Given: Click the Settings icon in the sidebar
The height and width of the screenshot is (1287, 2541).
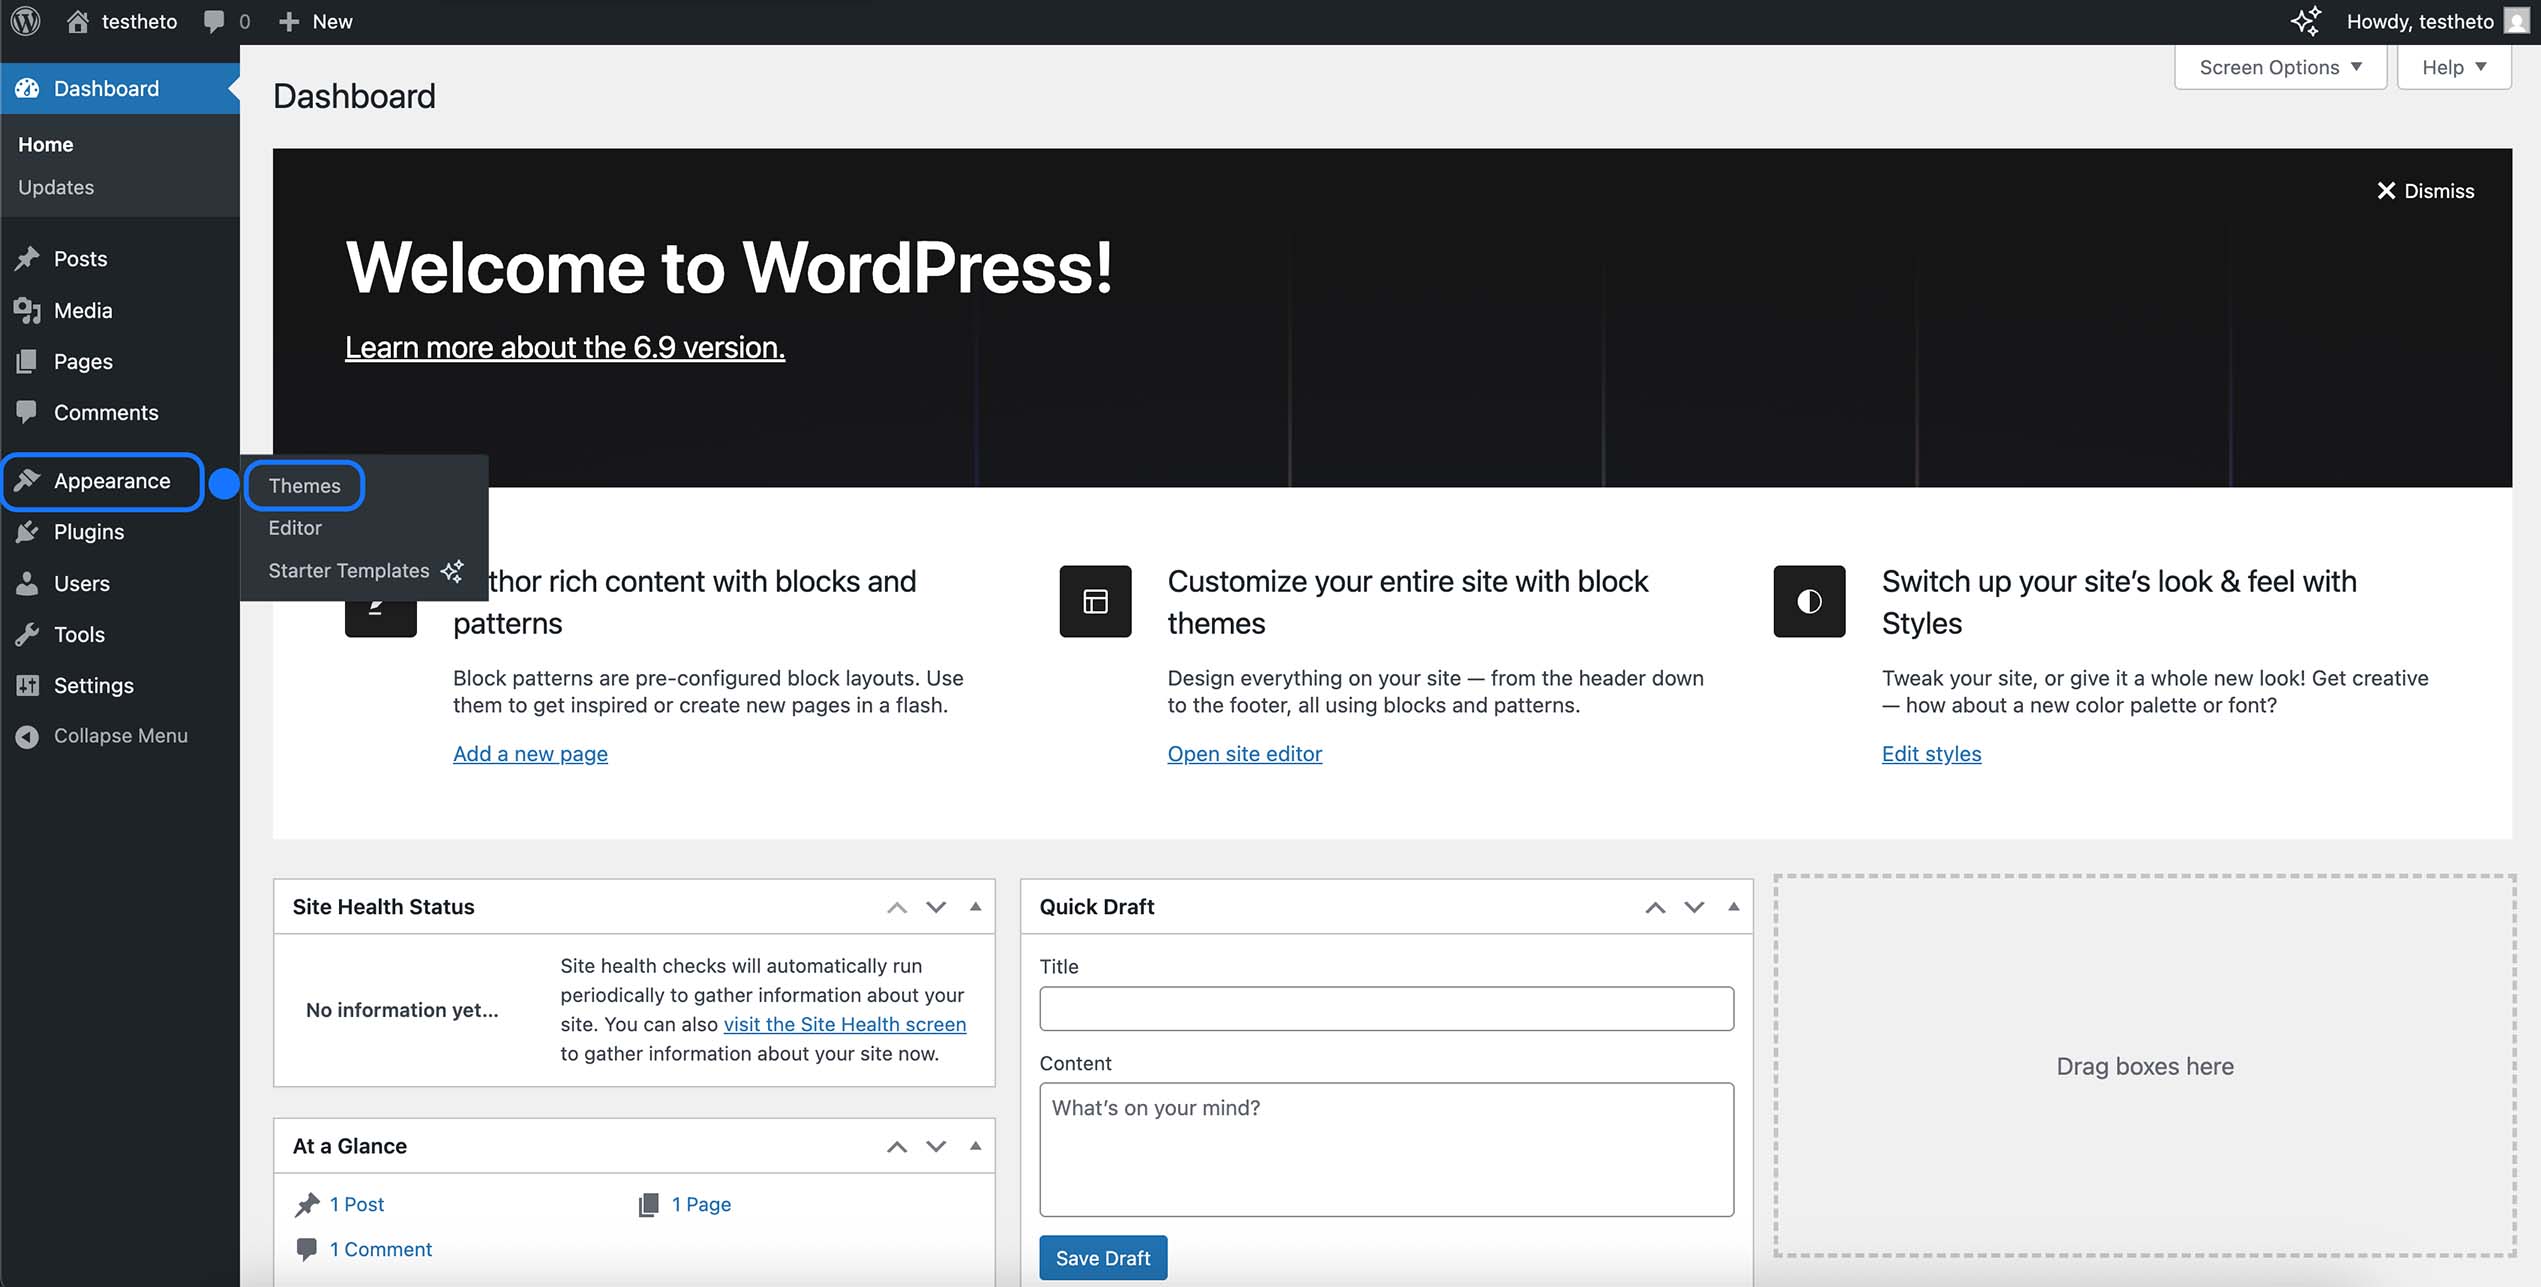Looking at the screenshot, I should [x=28, y=685].
